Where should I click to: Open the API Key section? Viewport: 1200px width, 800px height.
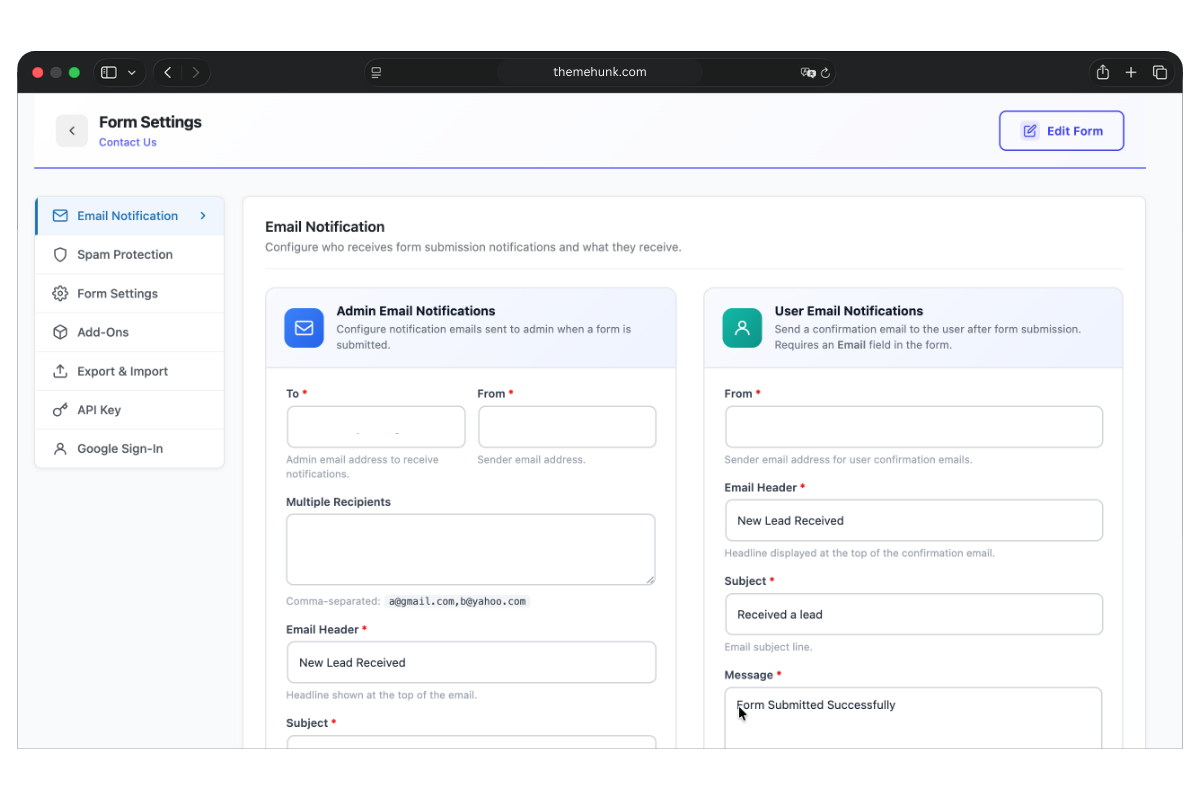pos(130,410)
